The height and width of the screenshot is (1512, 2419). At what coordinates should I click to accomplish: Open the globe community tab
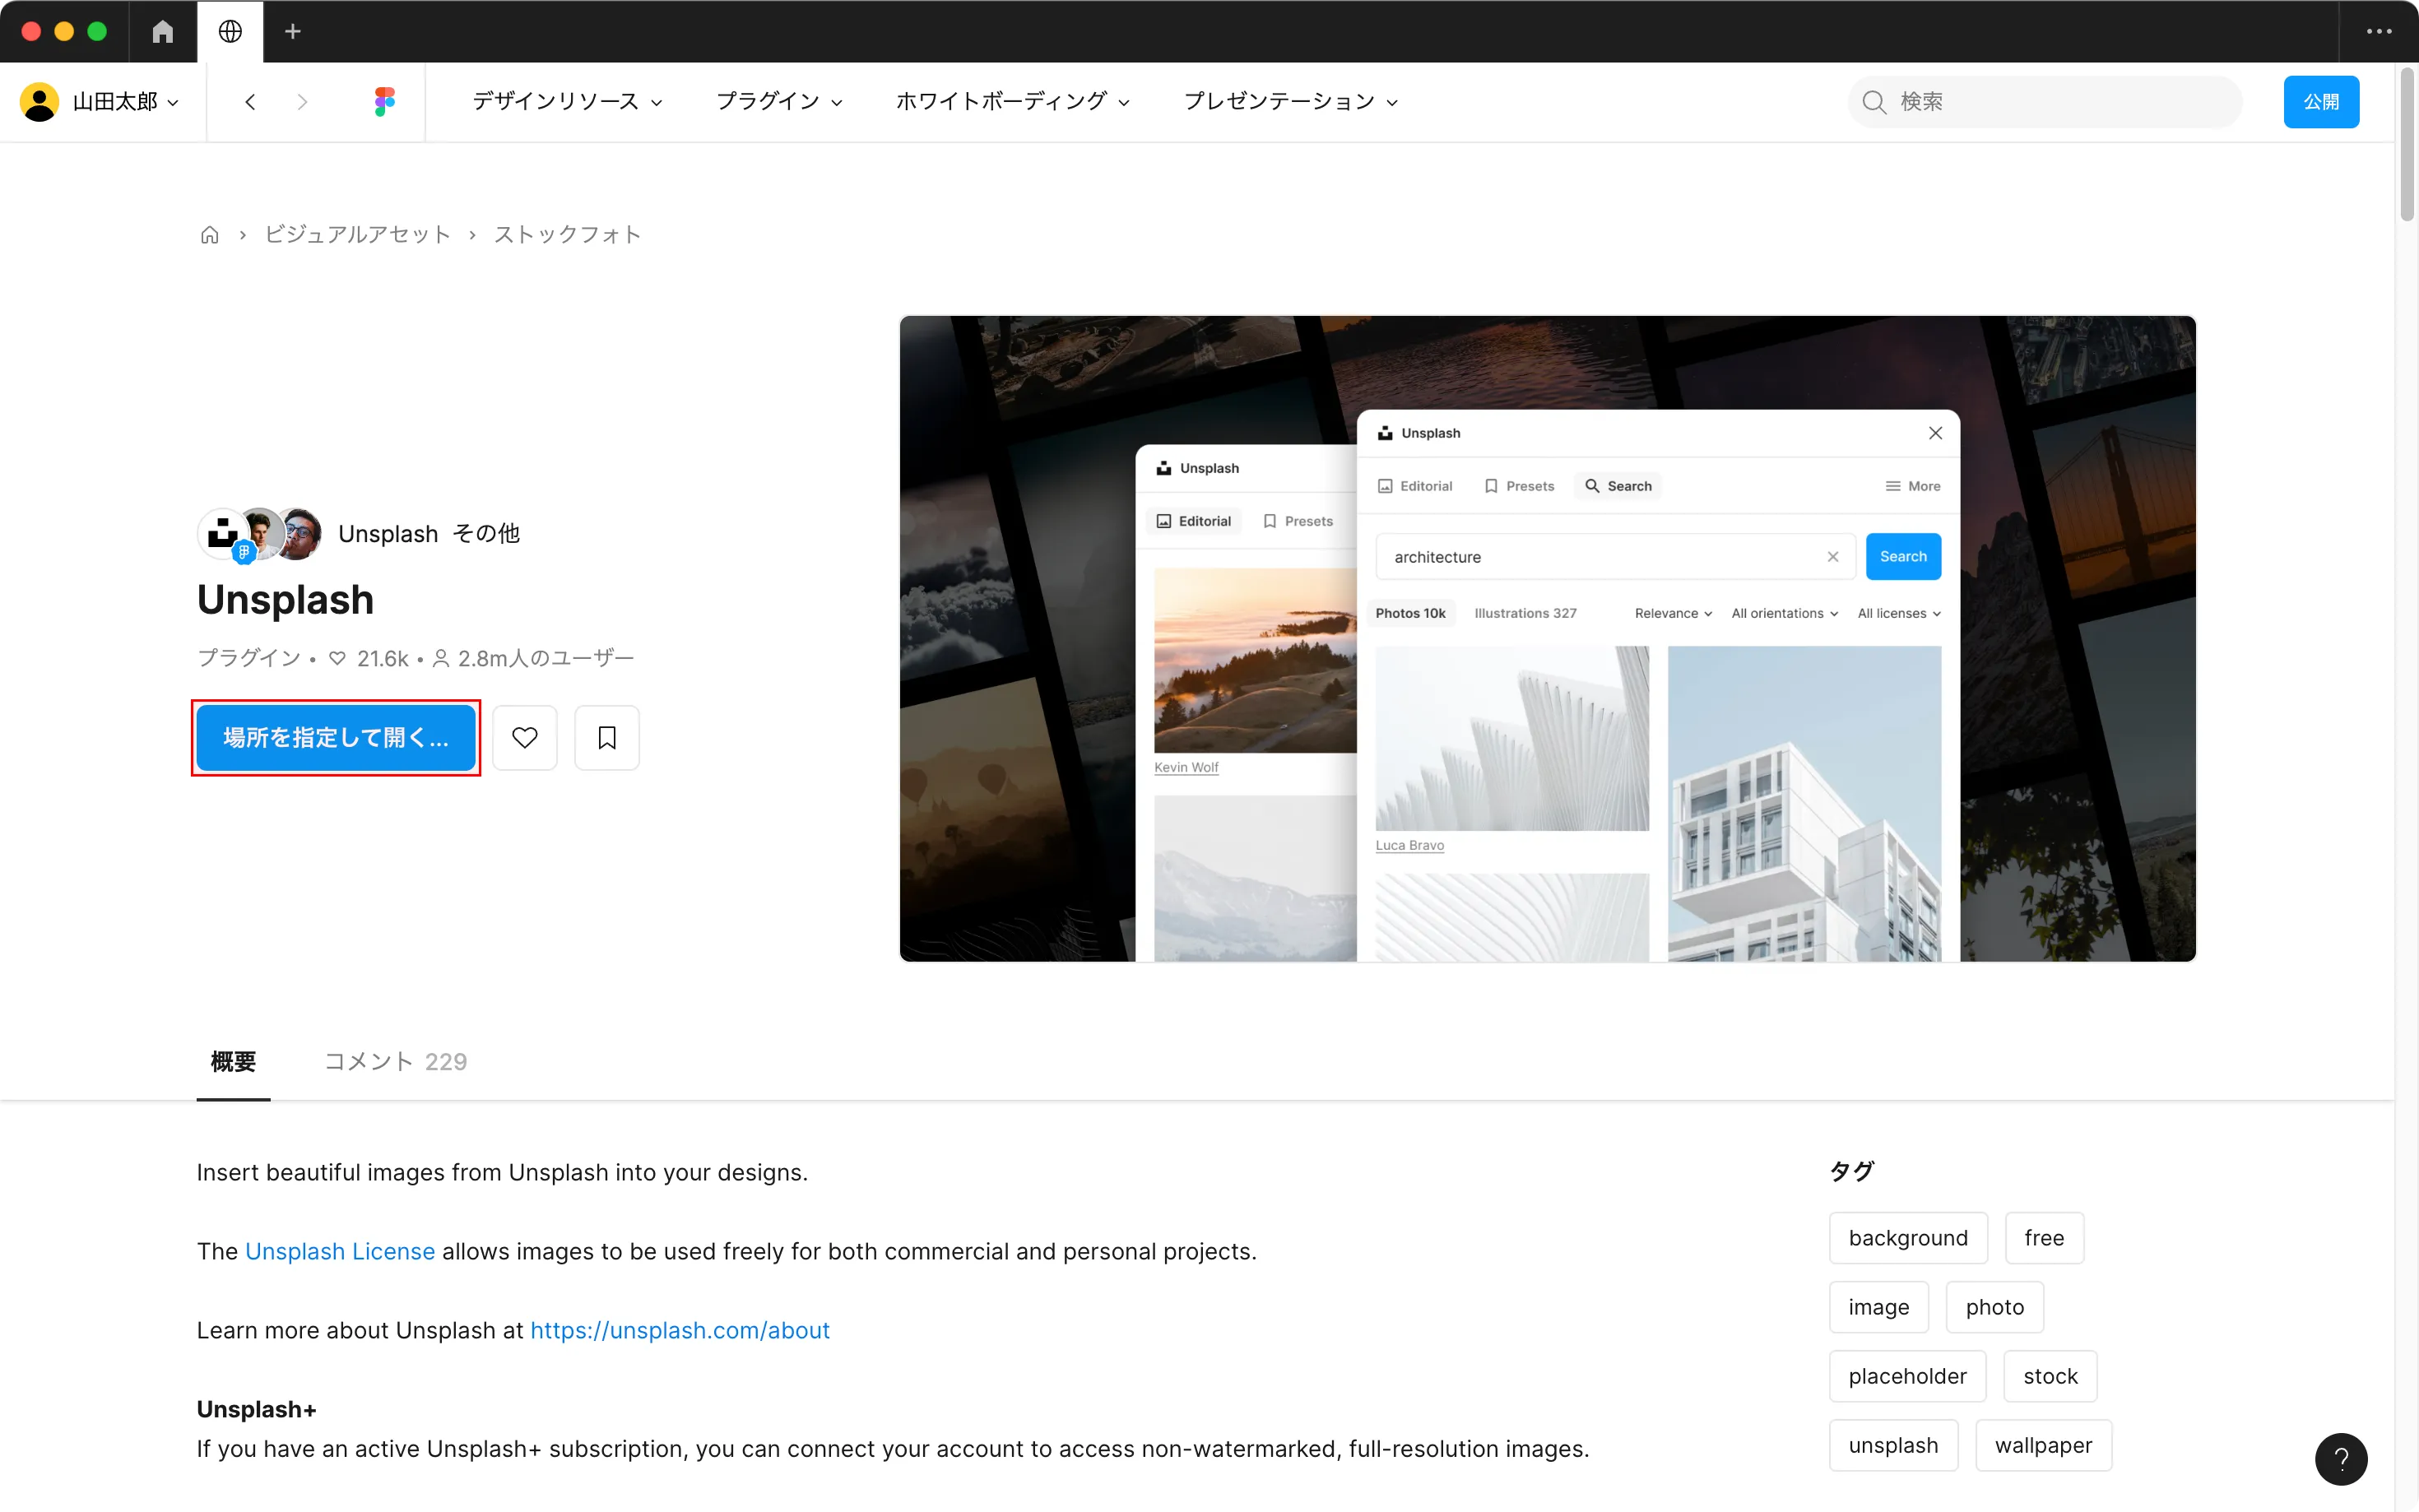[230, 32]
